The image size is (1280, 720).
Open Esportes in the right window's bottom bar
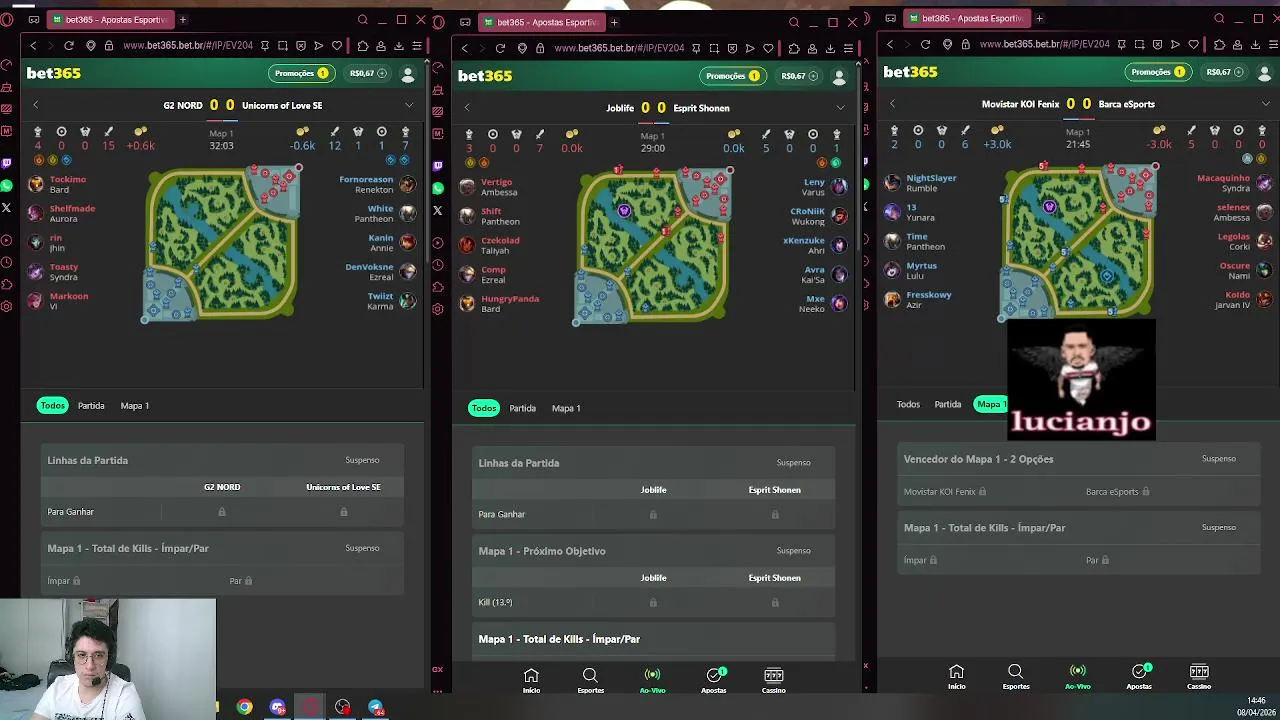point(1016,676)
